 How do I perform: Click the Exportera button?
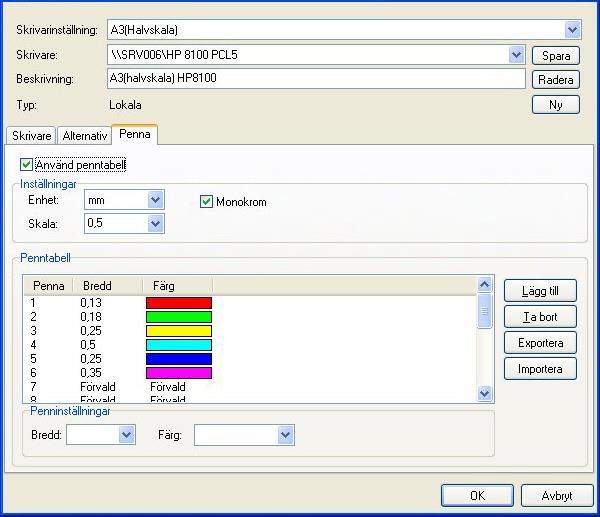click(540, 343)
